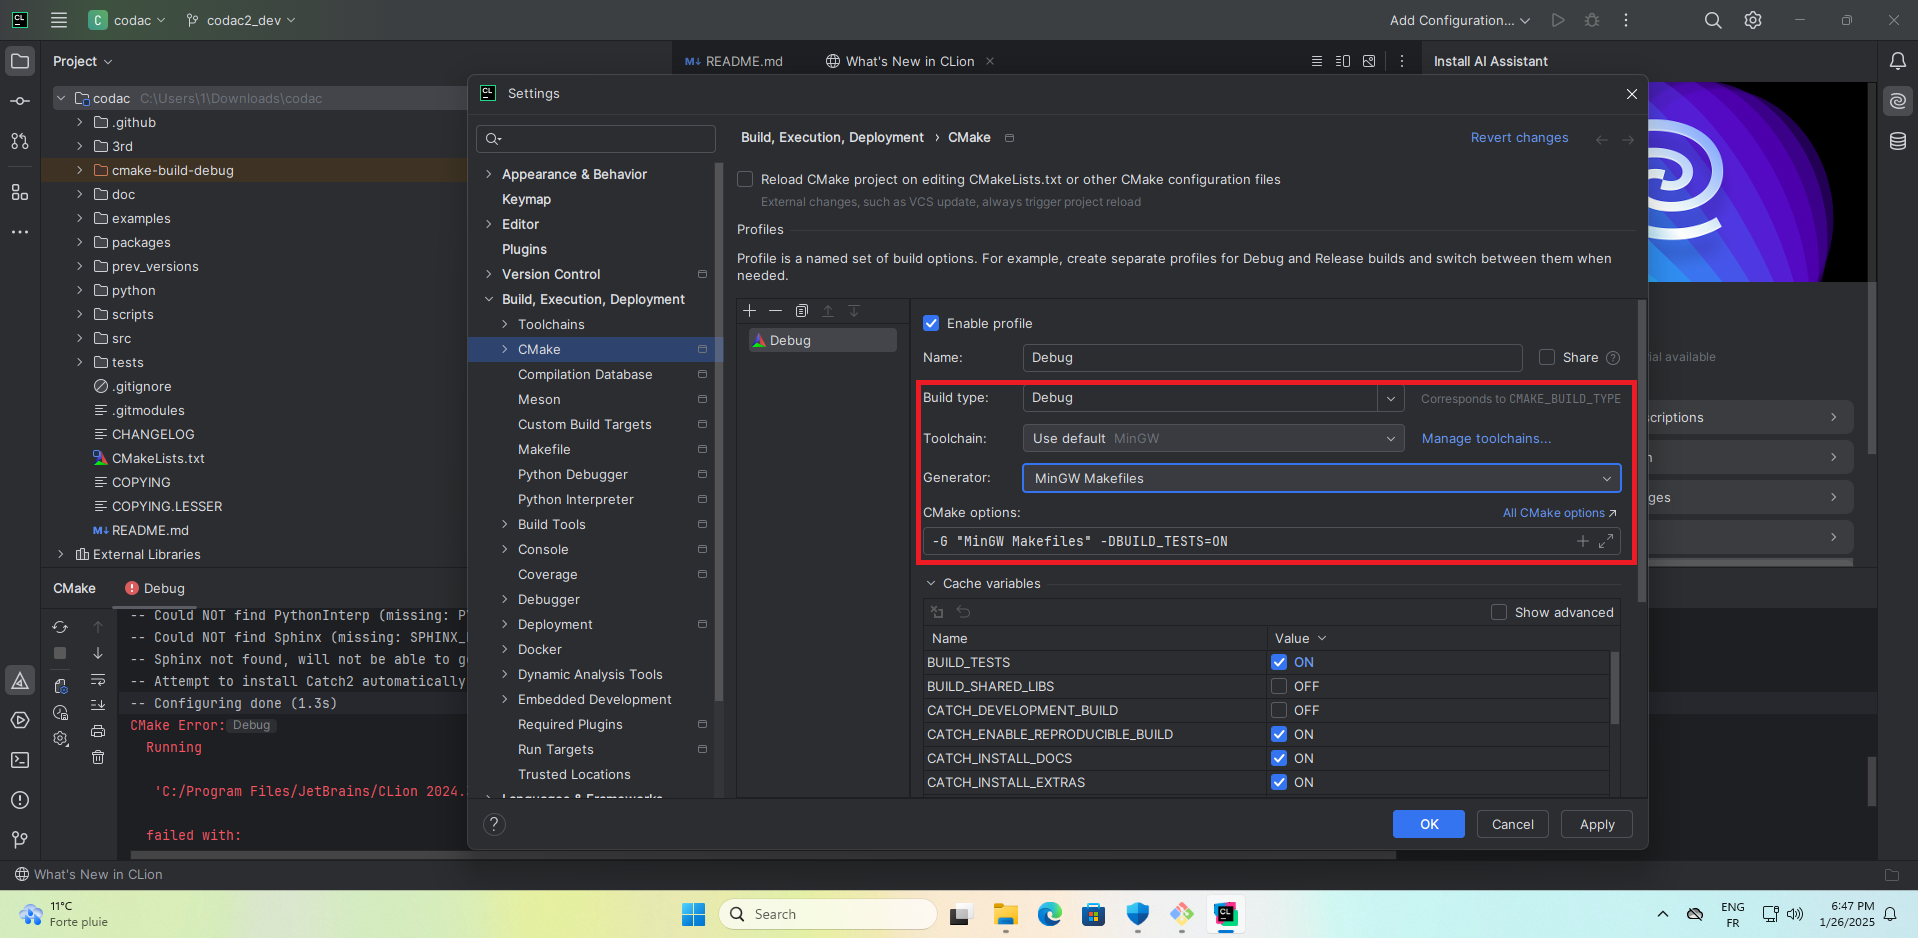This screenshot has width=1918, height=938.
Task: Enable the BUILD_SHARED_LIBS cache variable
Action: click(x=1278, y=686)
